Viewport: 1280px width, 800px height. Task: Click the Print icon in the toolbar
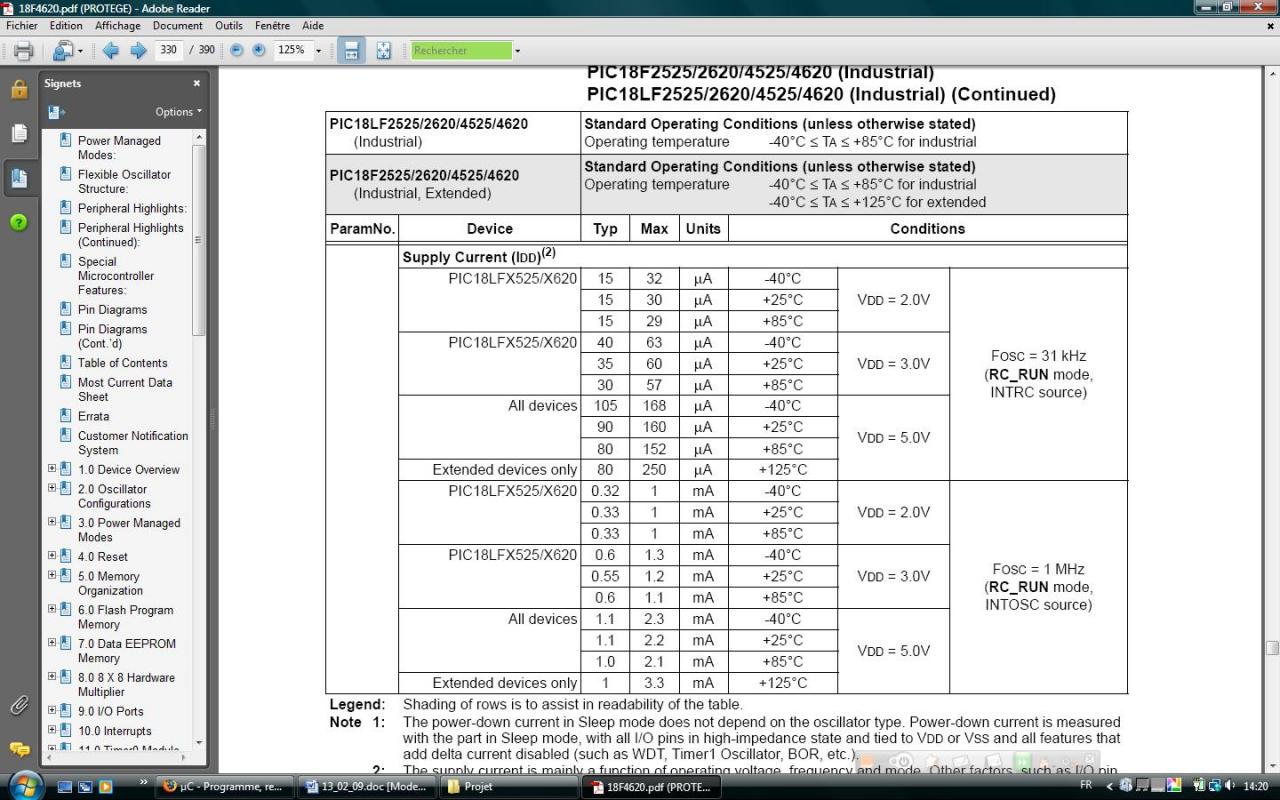point(23,50)
